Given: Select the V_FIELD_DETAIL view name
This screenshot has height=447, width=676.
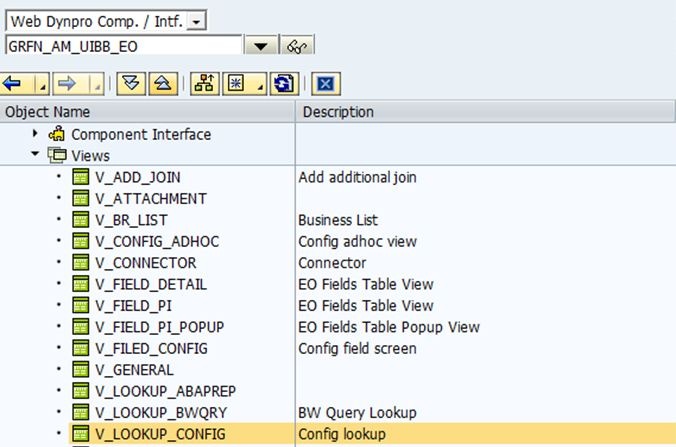Looking at the screenshot, I should pyautogui.click(x=151, y=284).
